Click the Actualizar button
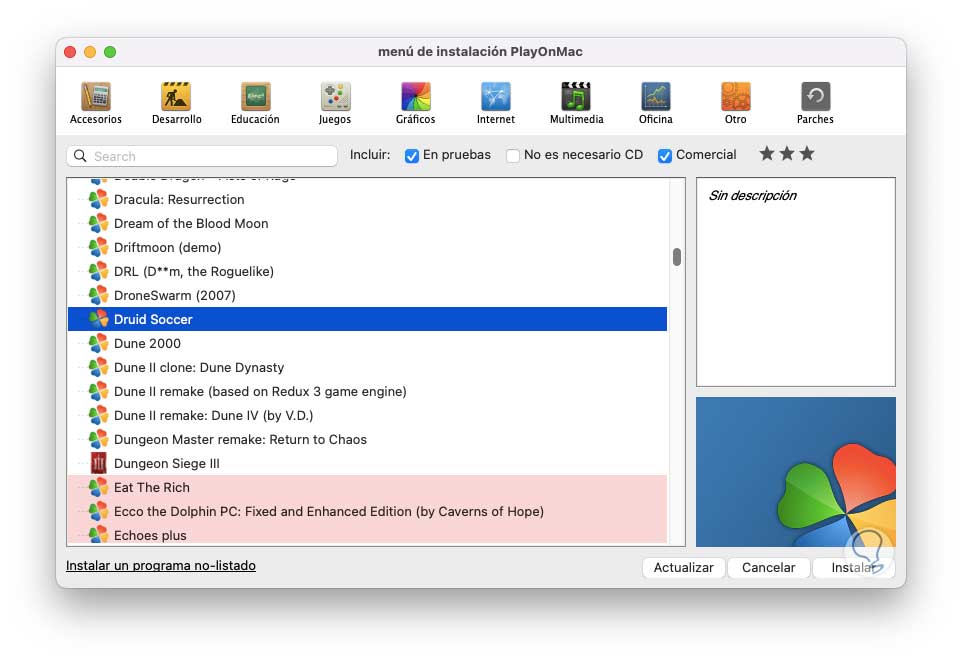 pos(683,568)
